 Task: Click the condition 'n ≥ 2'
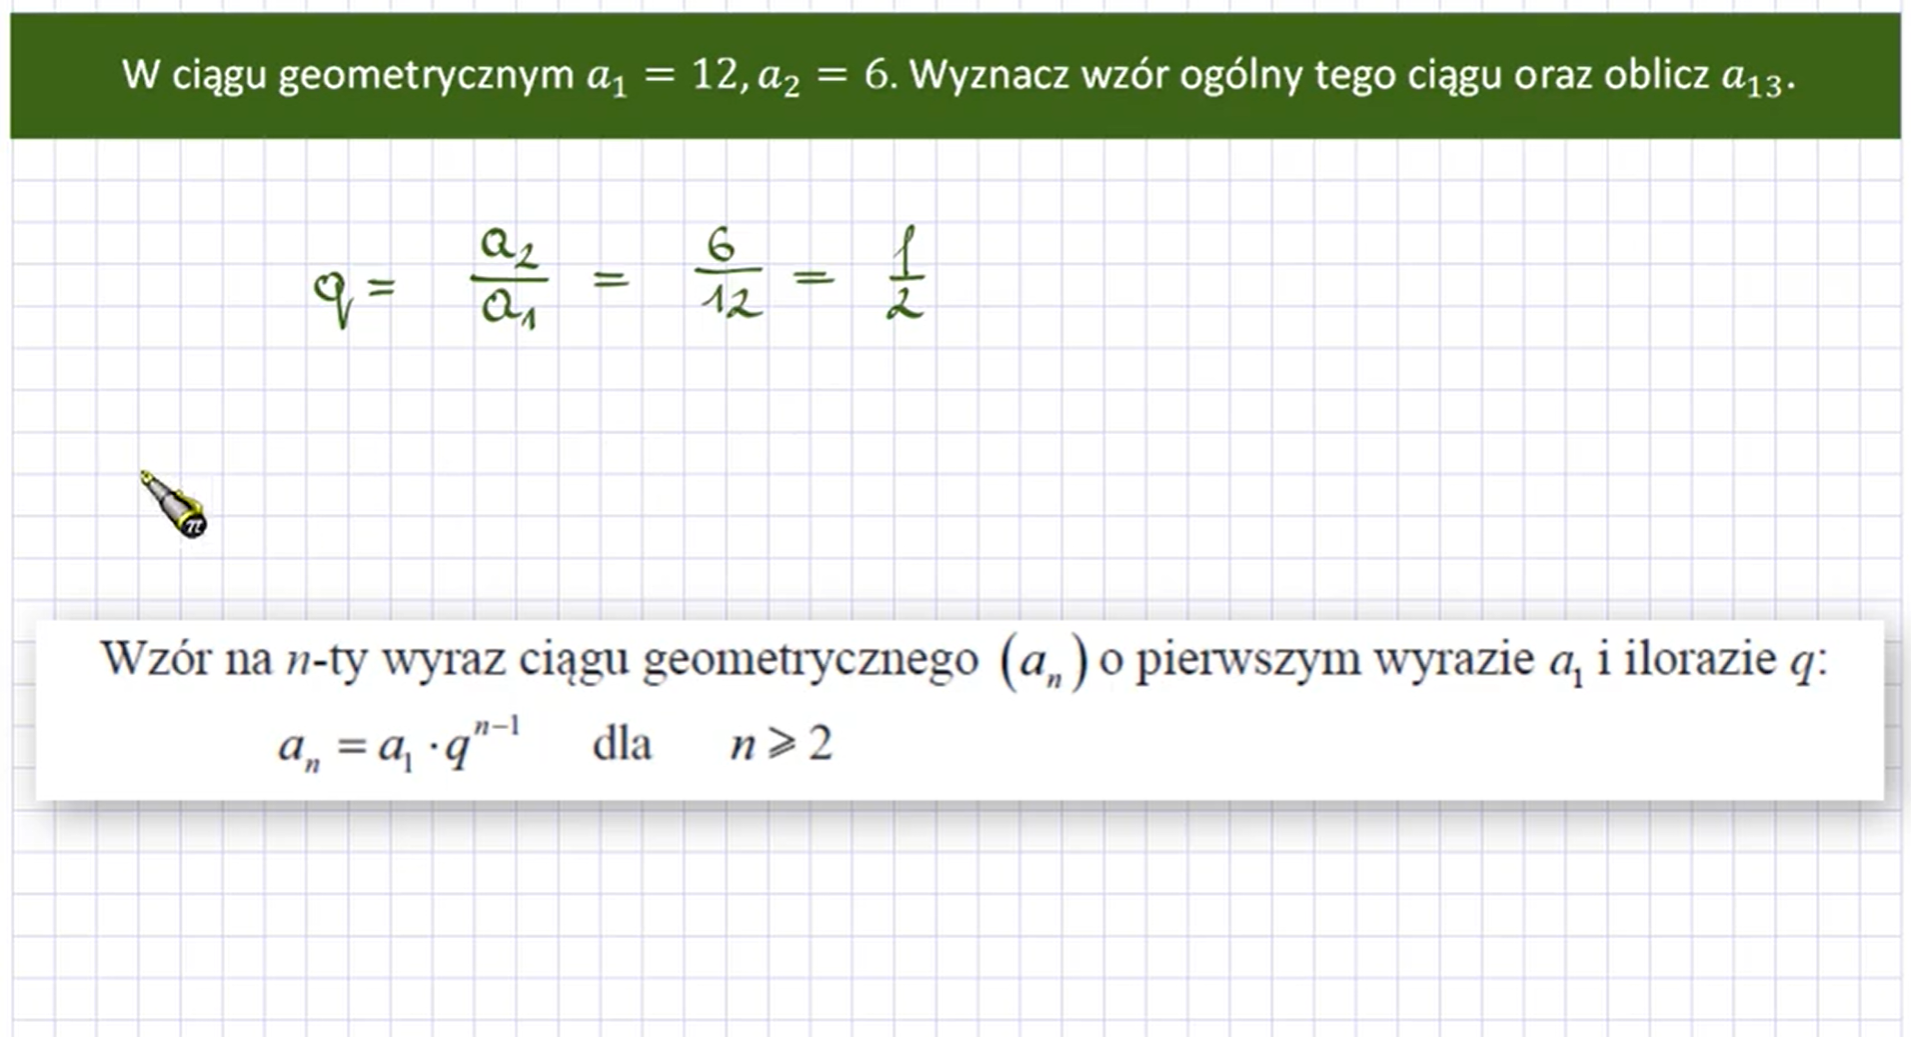click(x=780, y=745)
